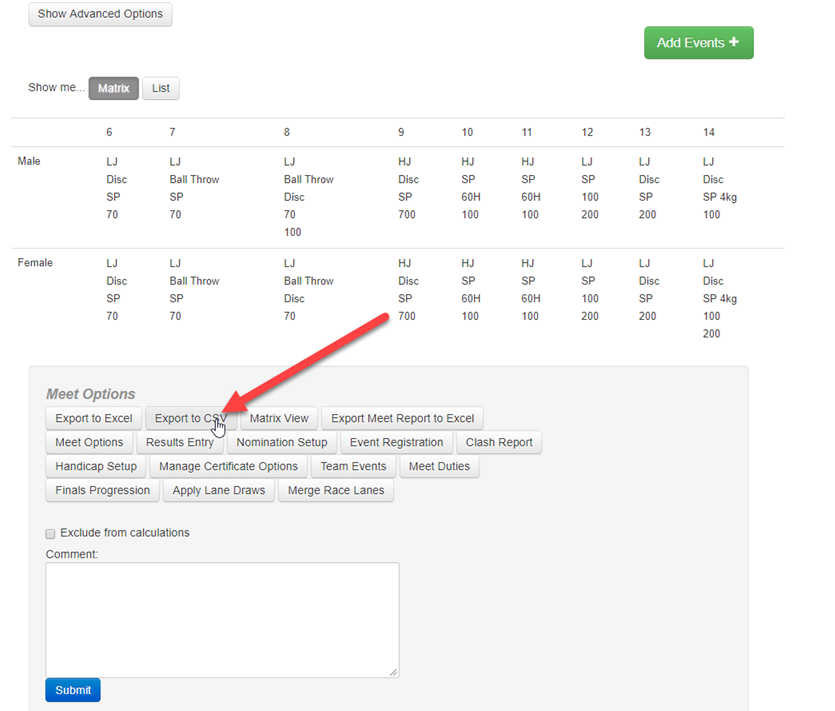Switch the Show me view to List
The image size is (835, 711).
tap(160, 88)
